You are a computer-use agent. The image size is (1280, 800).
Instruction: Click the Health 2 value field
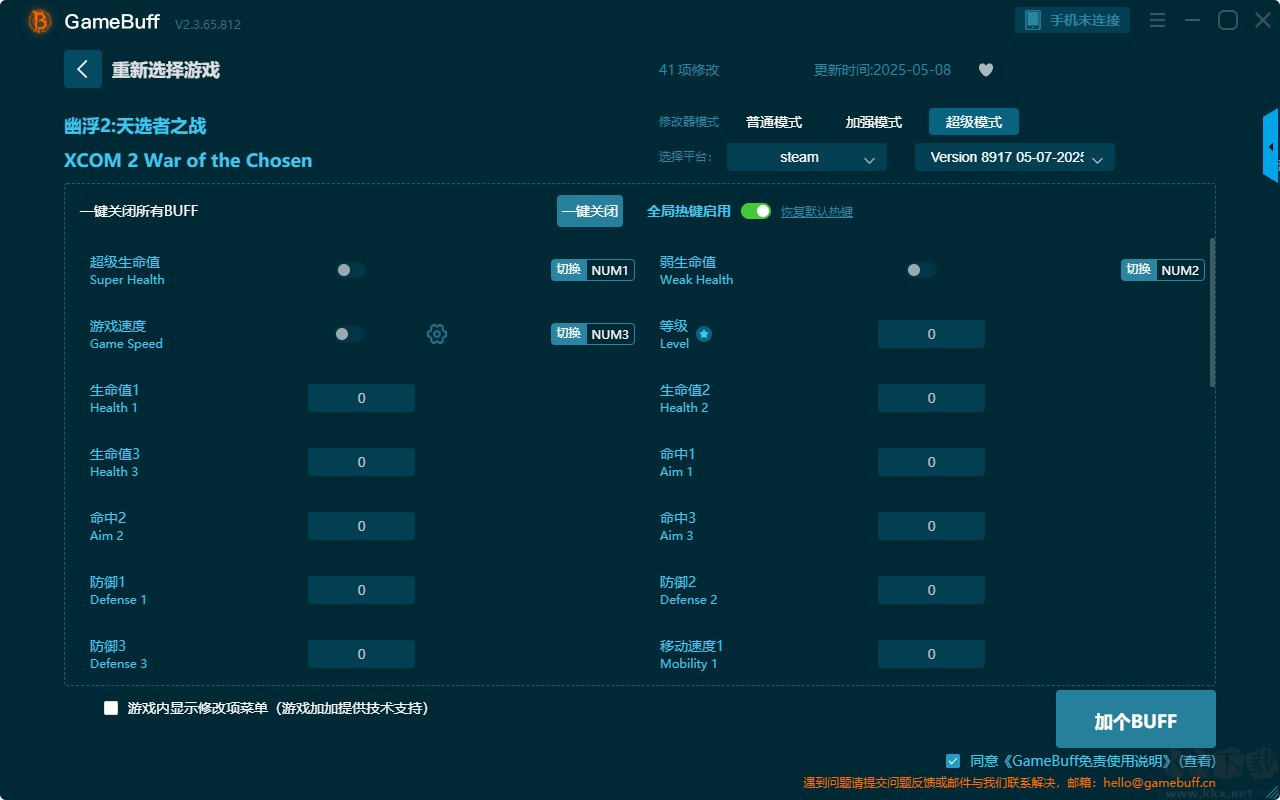[931, 398]
